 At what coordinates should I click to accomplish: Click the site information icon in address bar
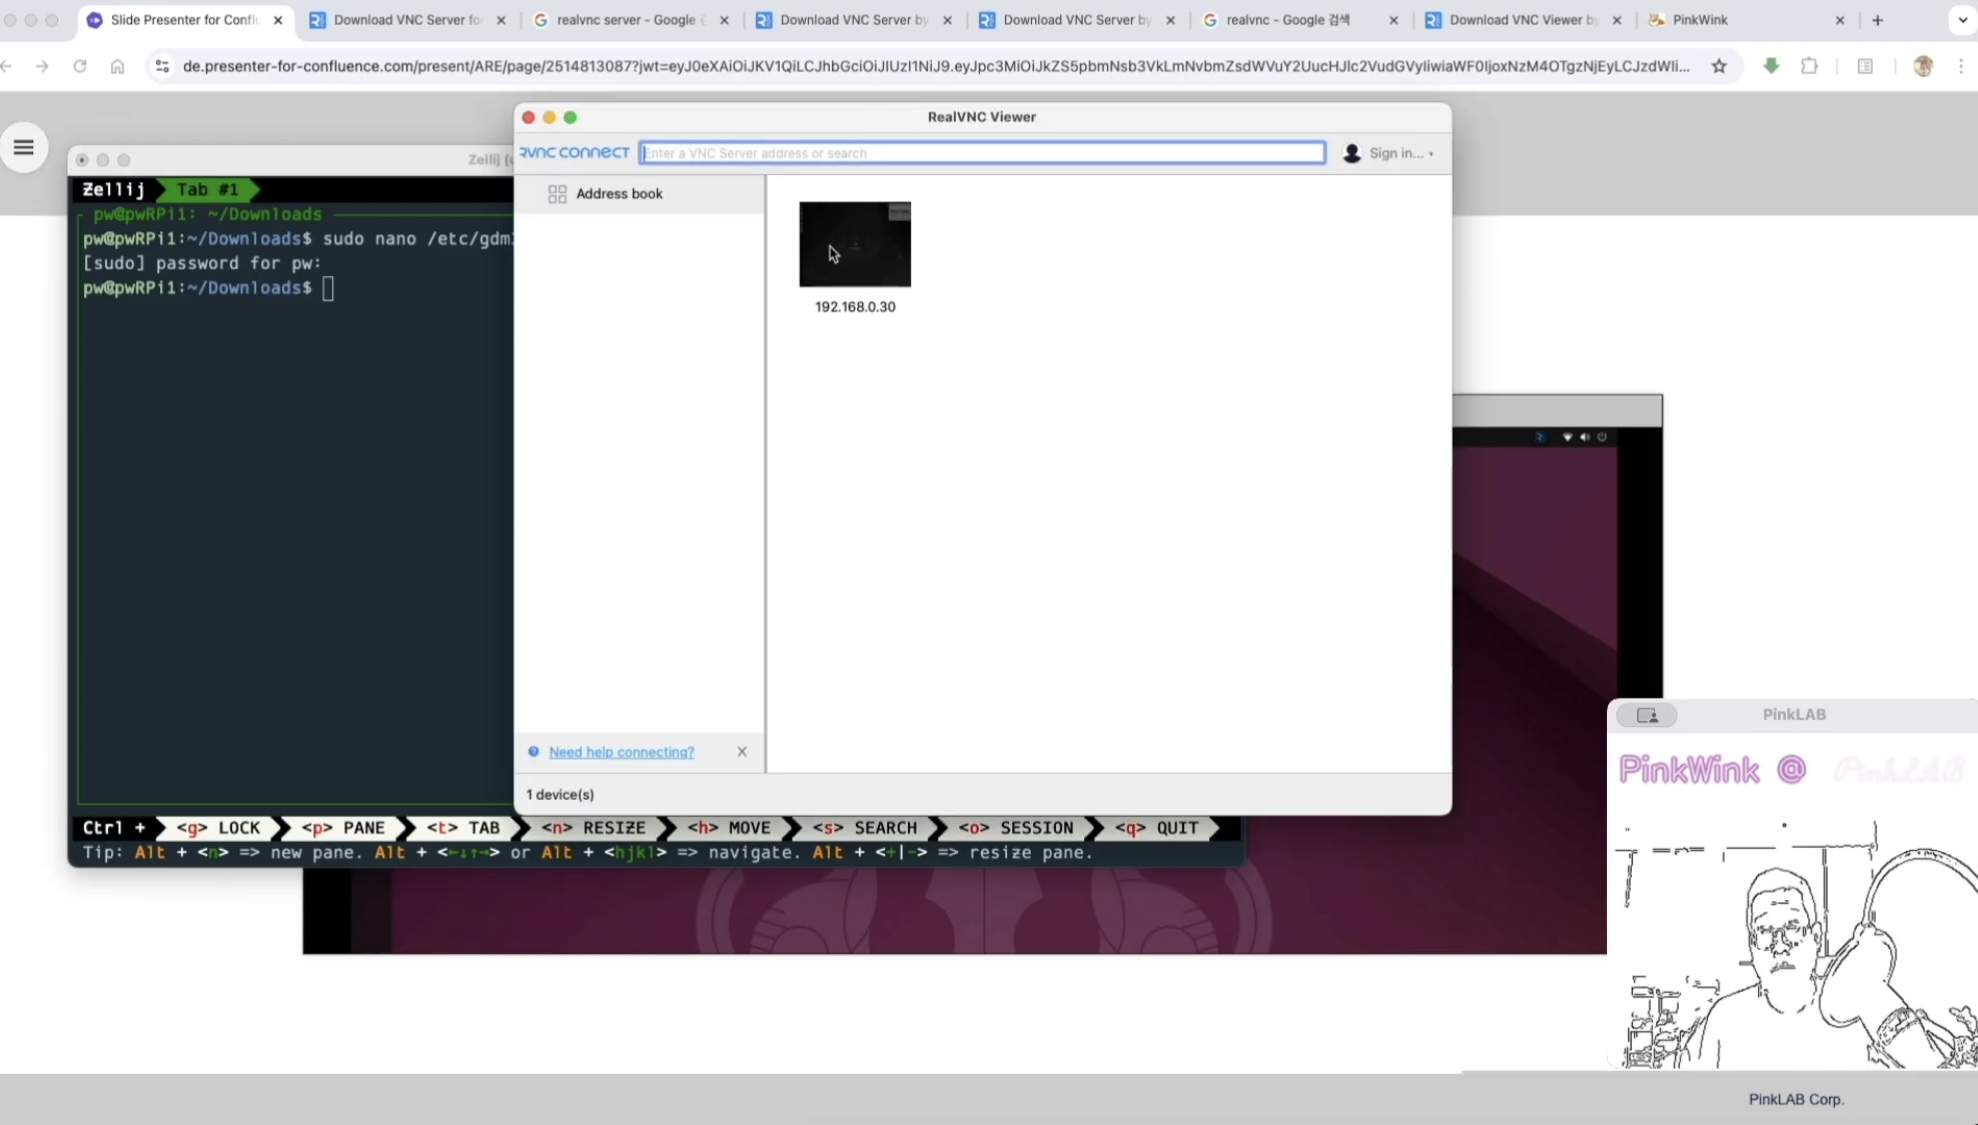(x=162, y=66)
